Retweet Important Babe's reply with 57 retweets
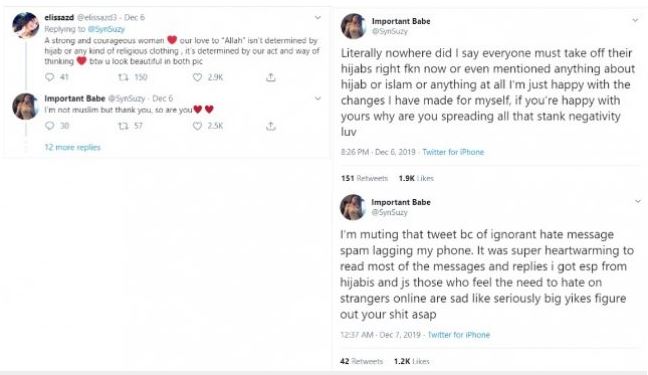The height and width of the screenshot is (375, 648). coord(123,126)
